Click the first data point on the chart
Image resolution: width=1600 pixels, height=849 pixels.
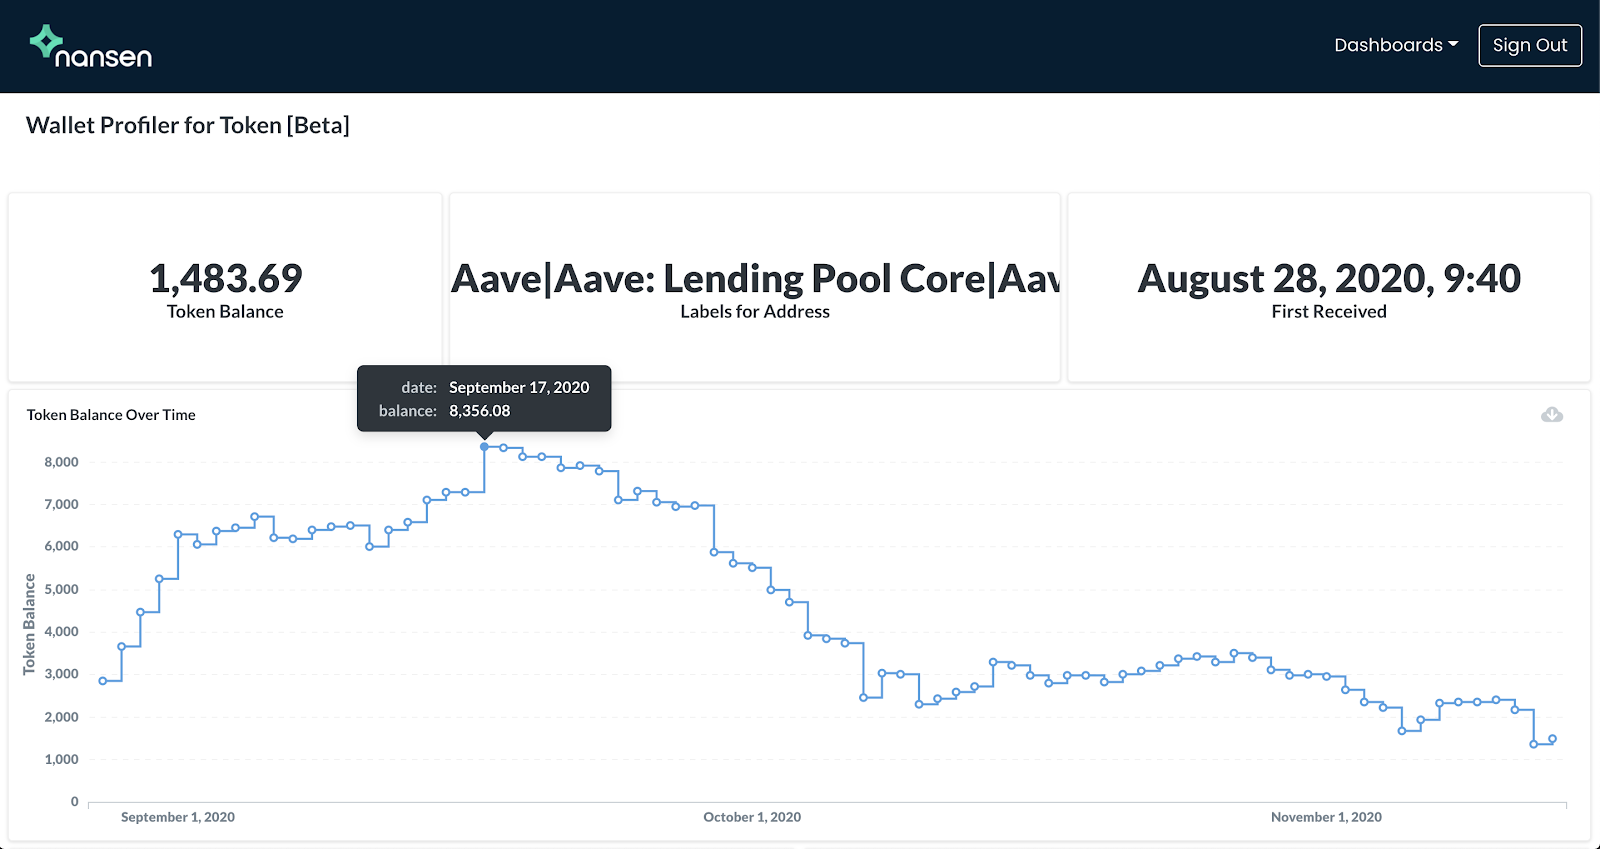coord(103,681)
